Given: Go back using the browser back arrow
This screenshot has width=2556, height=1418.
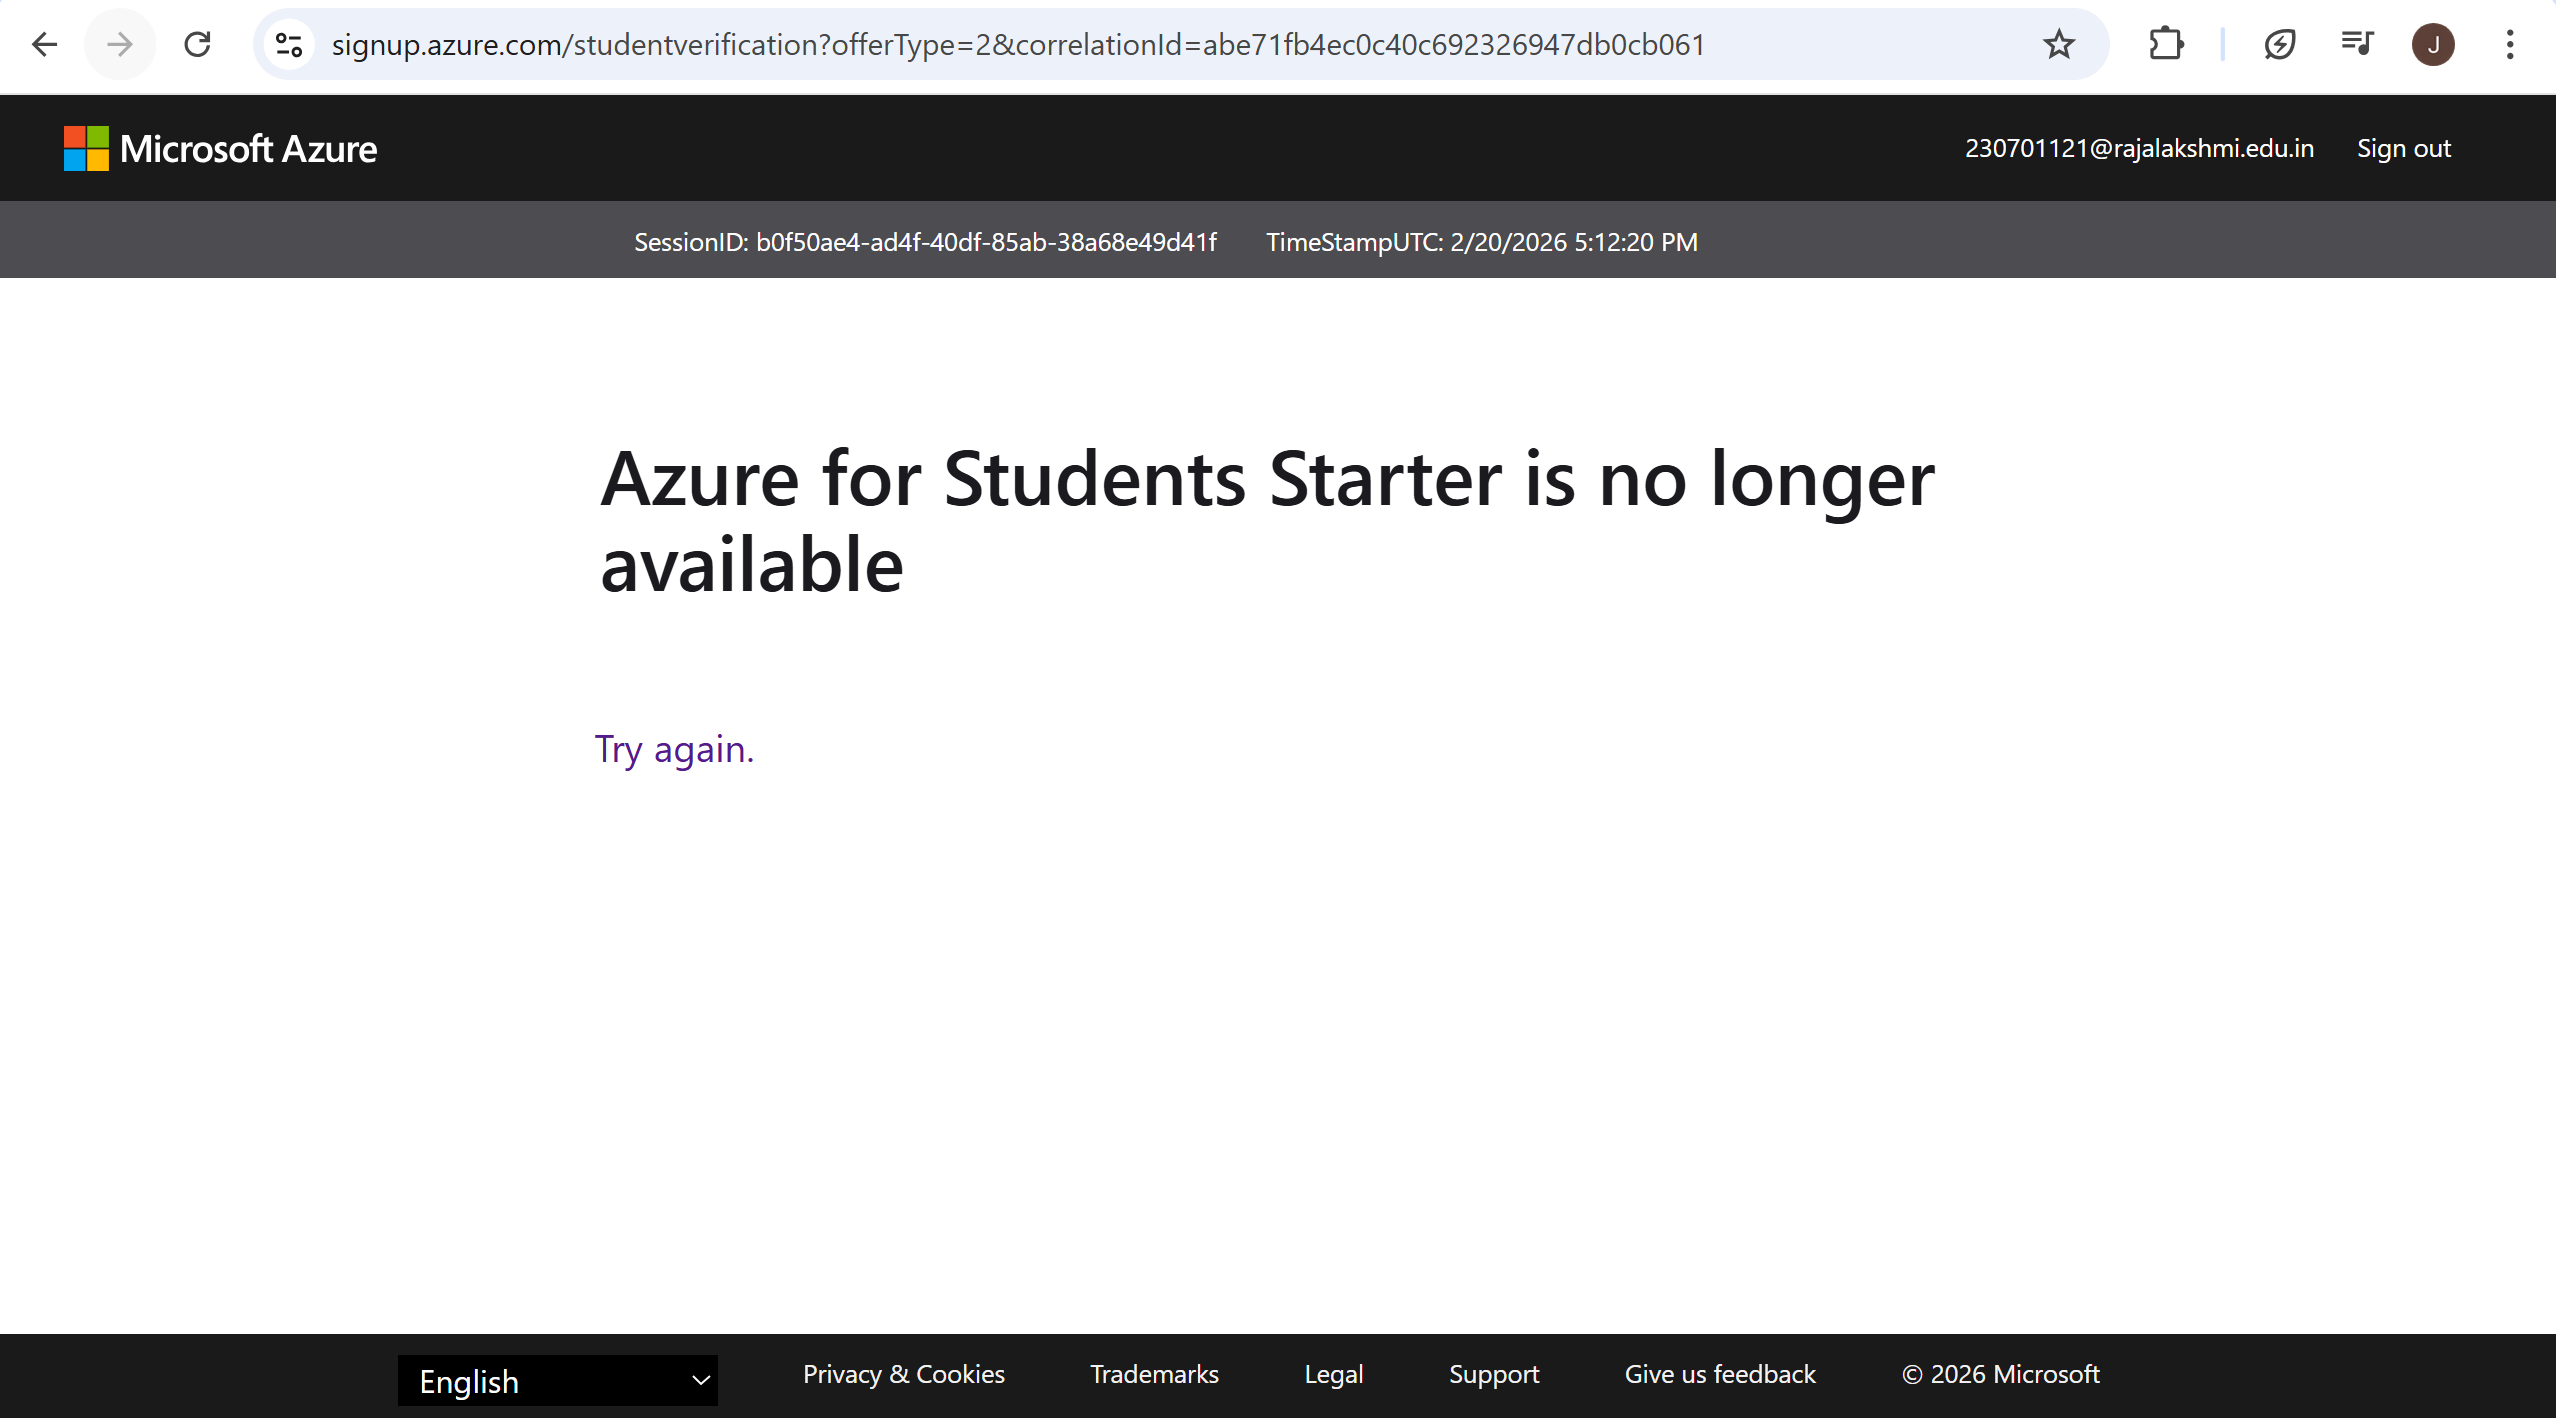Looking at the screenshot, I should [x=44, y=44].
